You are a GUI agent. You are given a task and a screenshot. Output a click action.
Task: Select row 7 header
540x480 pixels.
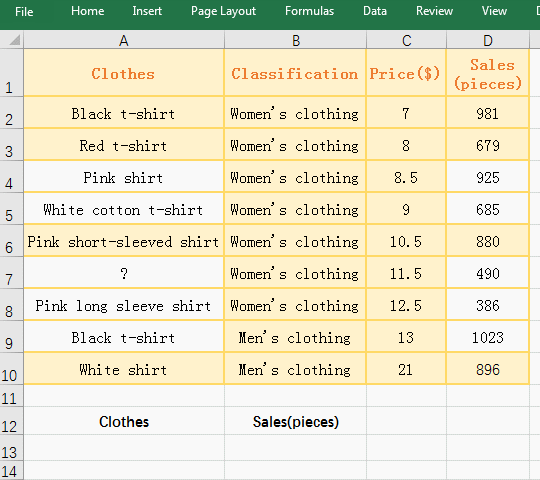pyautogui.click(x=11, y=273)
